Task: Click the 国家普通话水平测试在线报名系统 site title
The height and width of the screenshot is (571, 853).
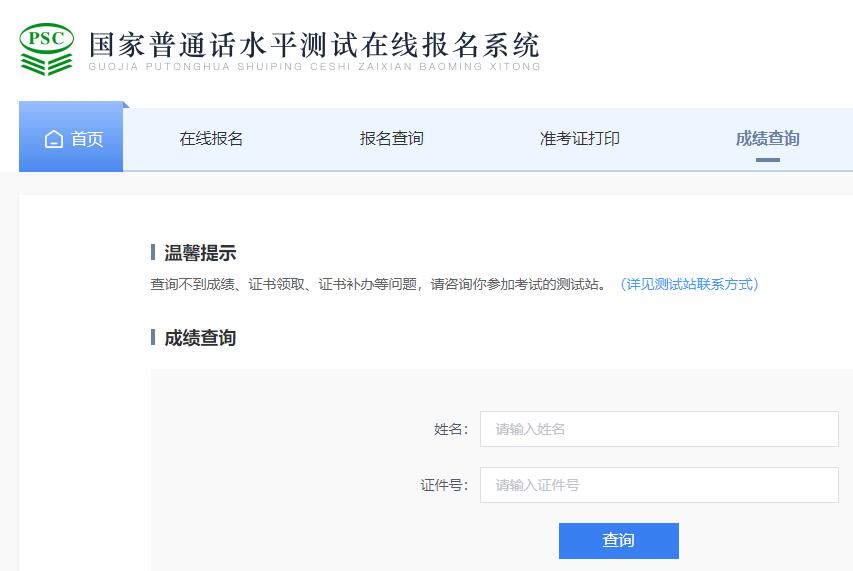Action: pos(314,44)
